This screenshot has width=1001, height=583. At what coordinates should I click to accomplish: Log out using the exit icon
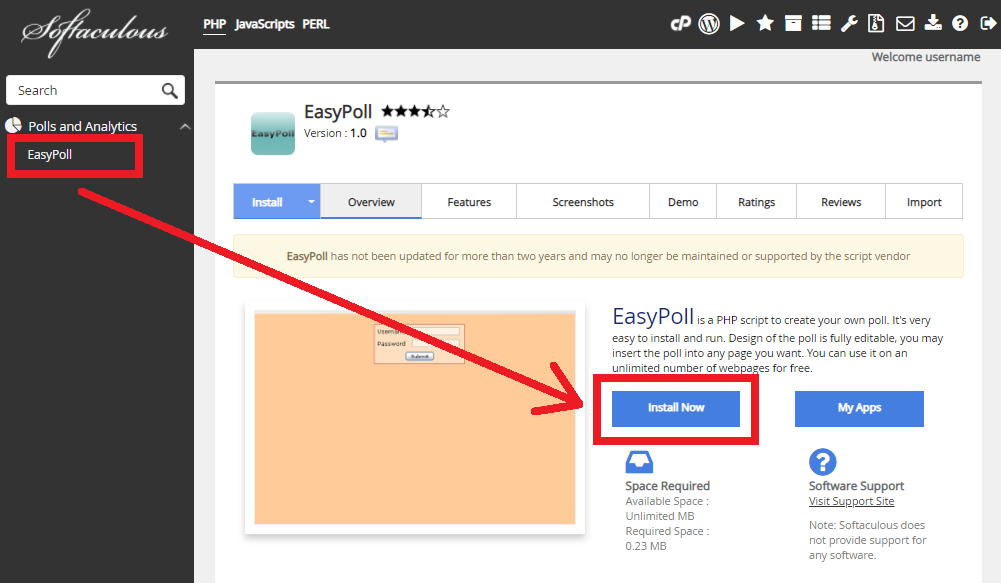(x=987, y=23)
